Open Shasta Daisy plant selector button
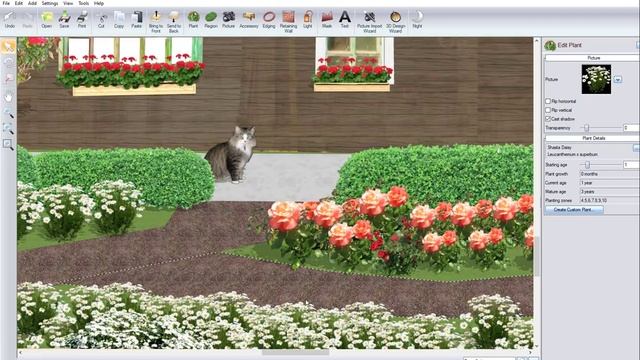The height and width of the screenshot is (360, 640). coord(636,147)
